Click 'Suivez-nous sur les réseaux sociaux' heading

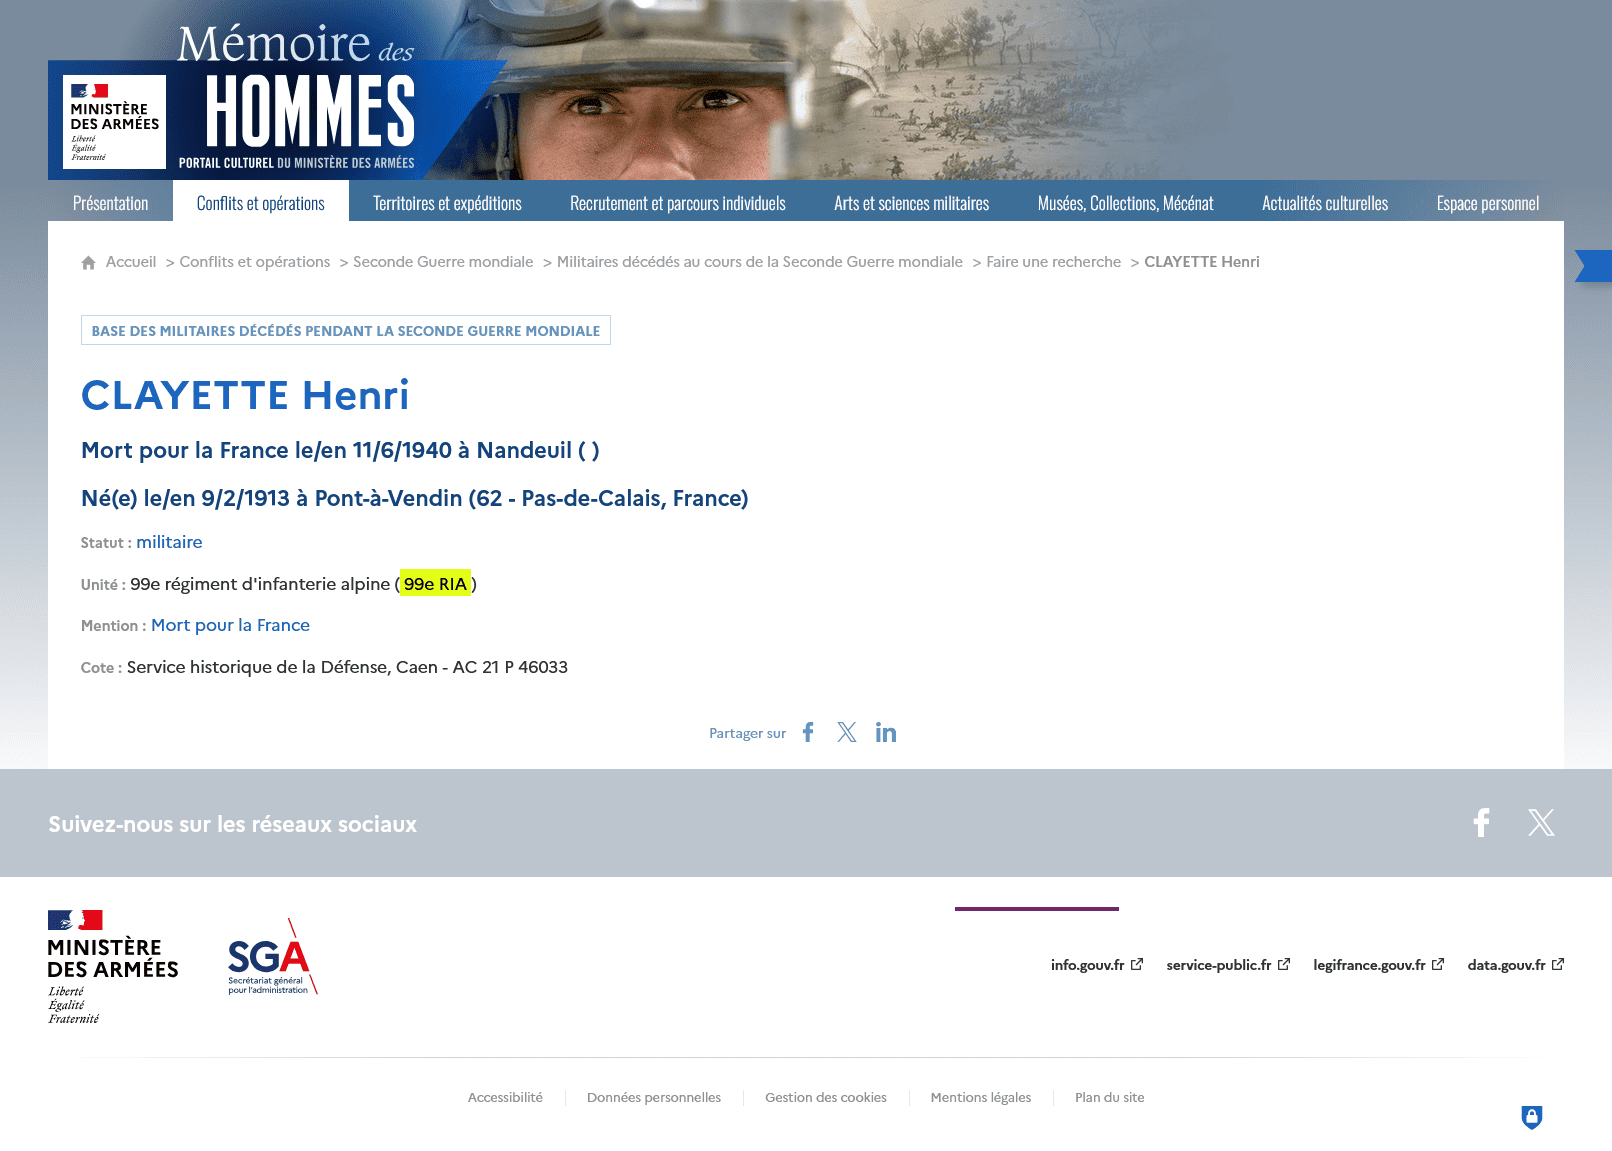233,824
